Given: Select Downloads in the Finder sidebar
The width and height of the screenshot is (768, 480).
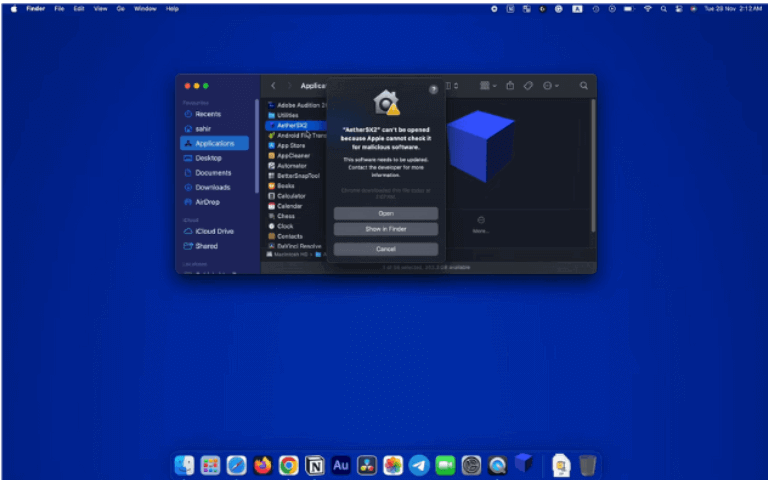Looking at the screenshot, I should [214, 187].
